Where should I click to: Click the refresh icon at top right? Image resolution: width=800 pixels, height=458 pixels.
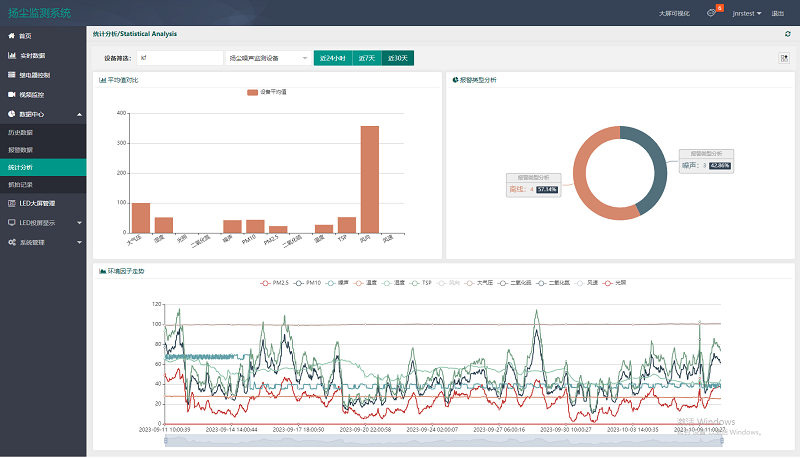pyautogui.click(x=787, y=34)
